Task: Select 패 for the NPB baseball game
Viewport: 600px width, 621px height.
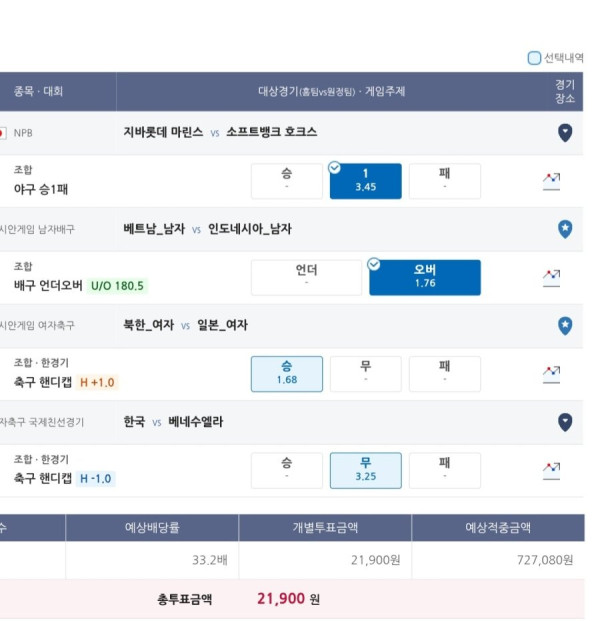Action: click(445, 181)
